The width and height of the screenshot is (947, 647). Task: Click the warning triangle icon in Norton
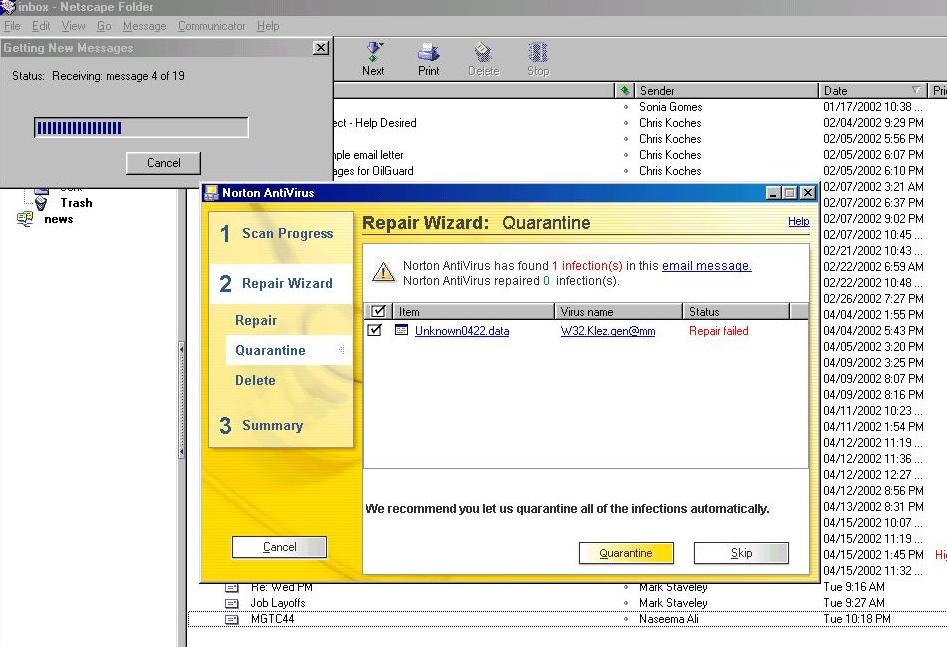pos(384,272)
